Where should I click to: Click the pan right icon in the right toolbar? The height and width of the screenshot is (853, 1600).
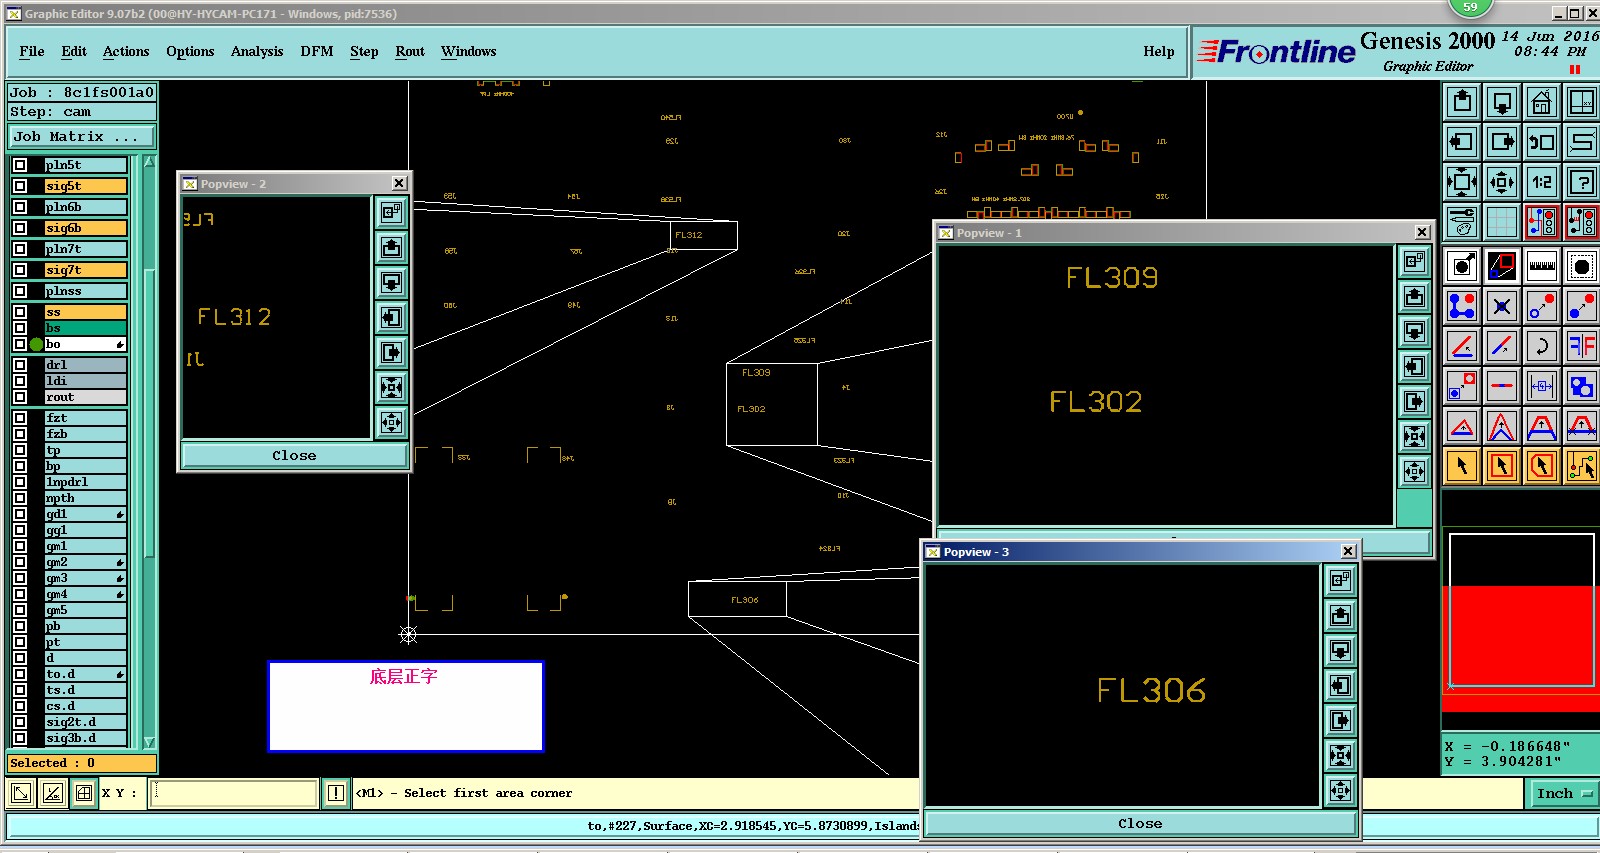click(x=1502, y=142)
